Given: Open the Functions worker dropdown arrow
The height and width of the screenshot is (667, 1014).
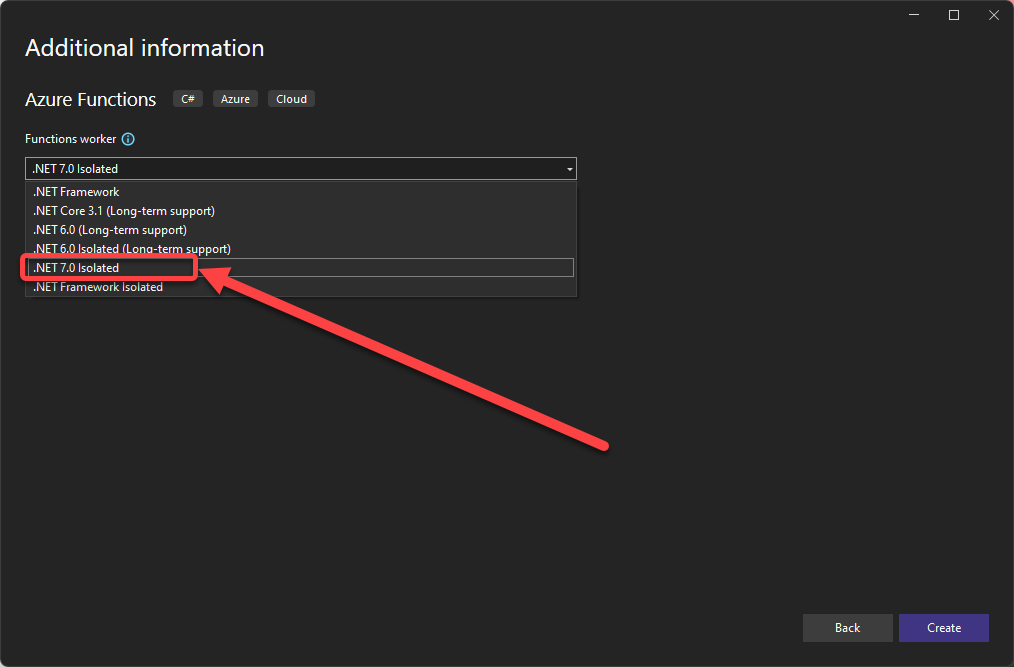Looking at the screenshot, I should (569, 169).
